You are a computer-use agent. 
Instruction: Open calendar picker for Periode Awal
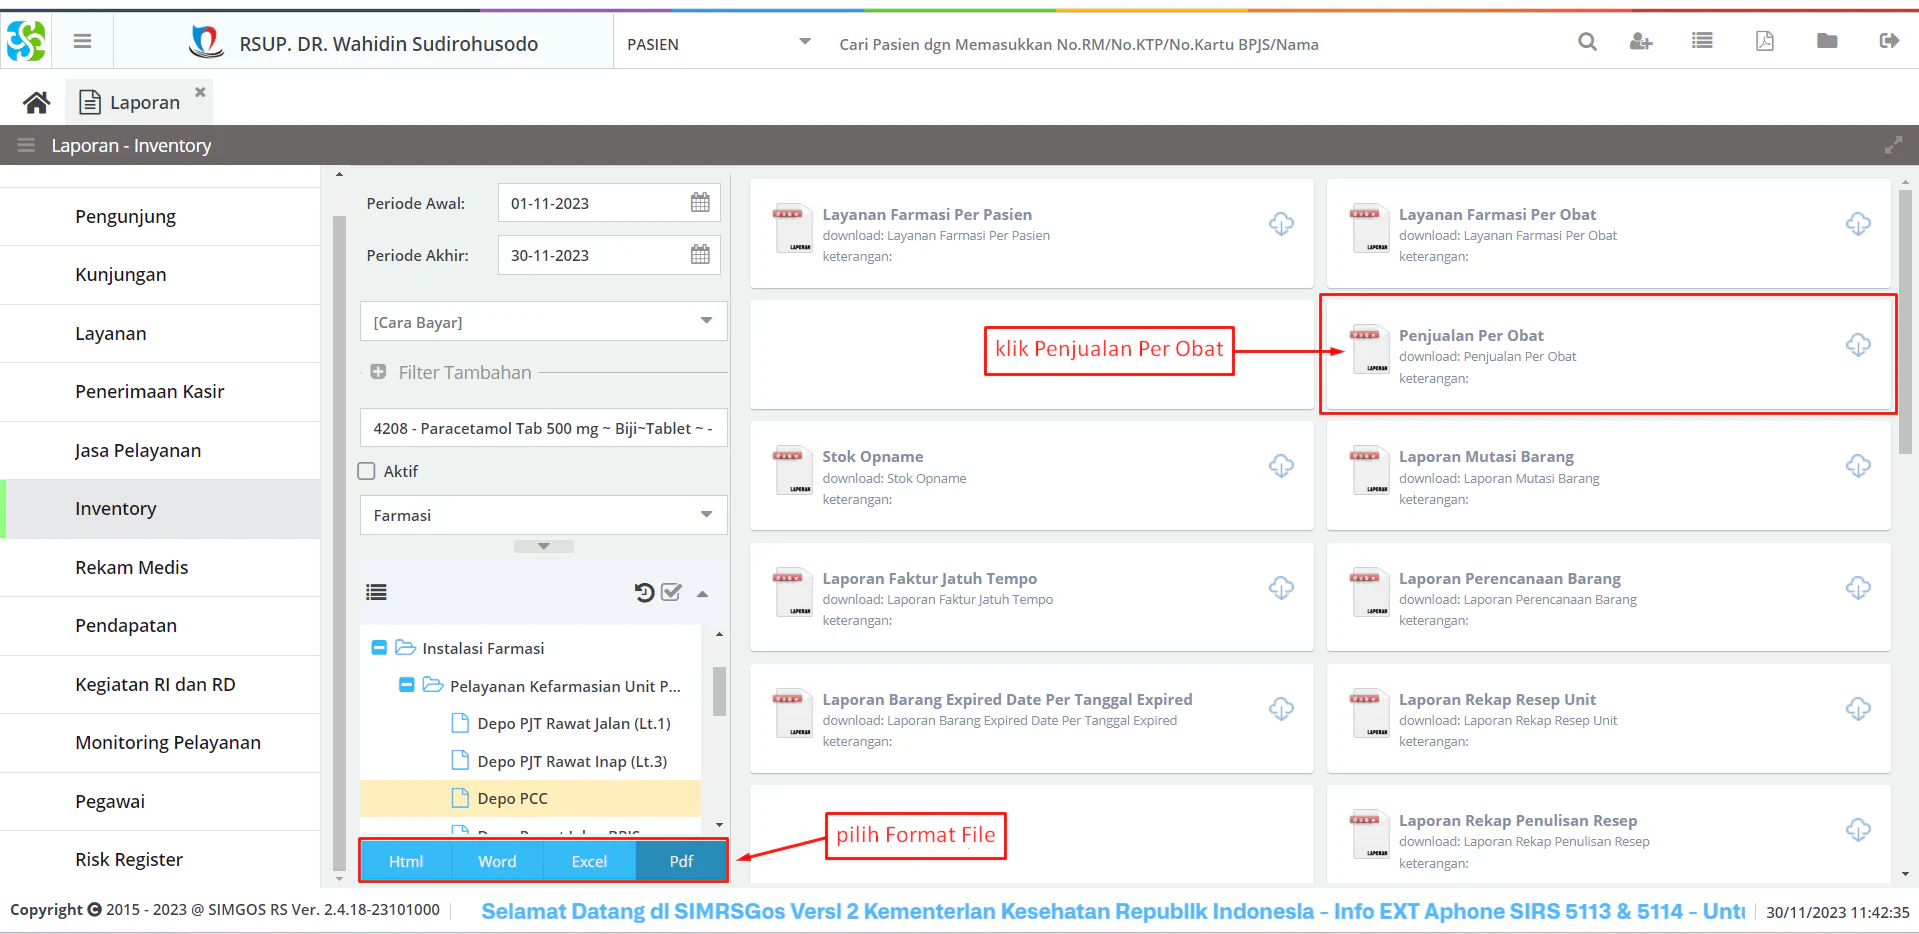tap(700, 203)
